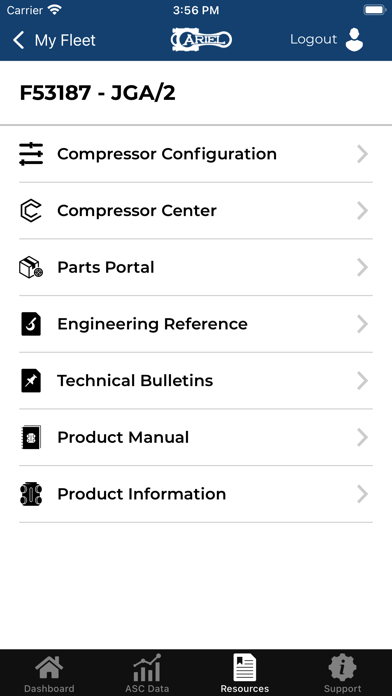Tap the Parts Portal box icon
This screenshot has height=696, width=392.
pos(31,267)
